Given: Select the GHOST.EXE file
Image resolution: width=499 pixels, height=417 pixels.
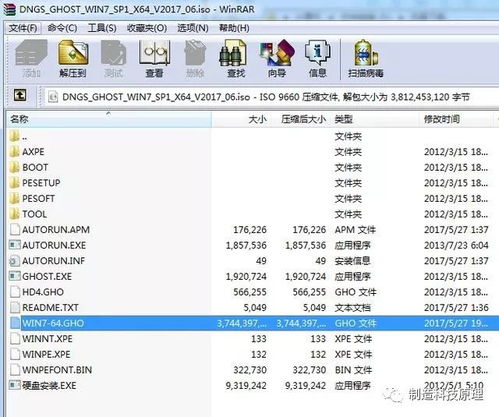Looking at the screenshot, I should [47, 276].
